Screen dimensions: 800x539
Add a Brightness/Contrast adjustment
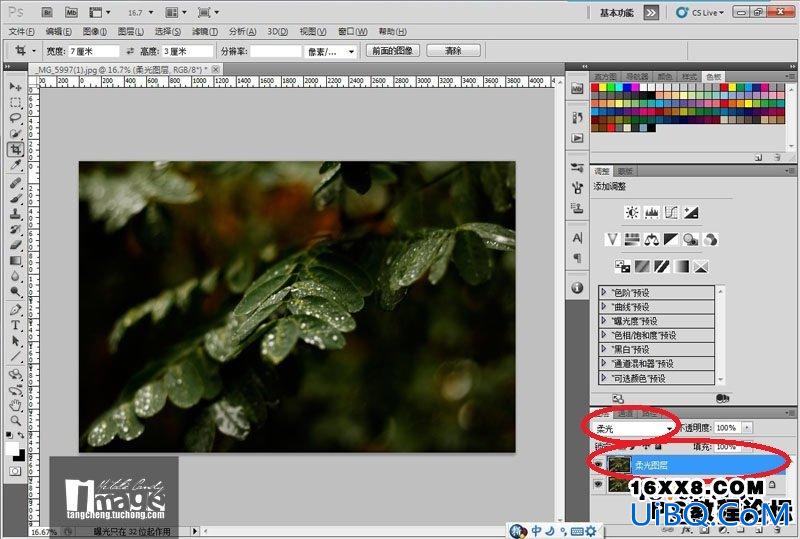coord(632,212)
